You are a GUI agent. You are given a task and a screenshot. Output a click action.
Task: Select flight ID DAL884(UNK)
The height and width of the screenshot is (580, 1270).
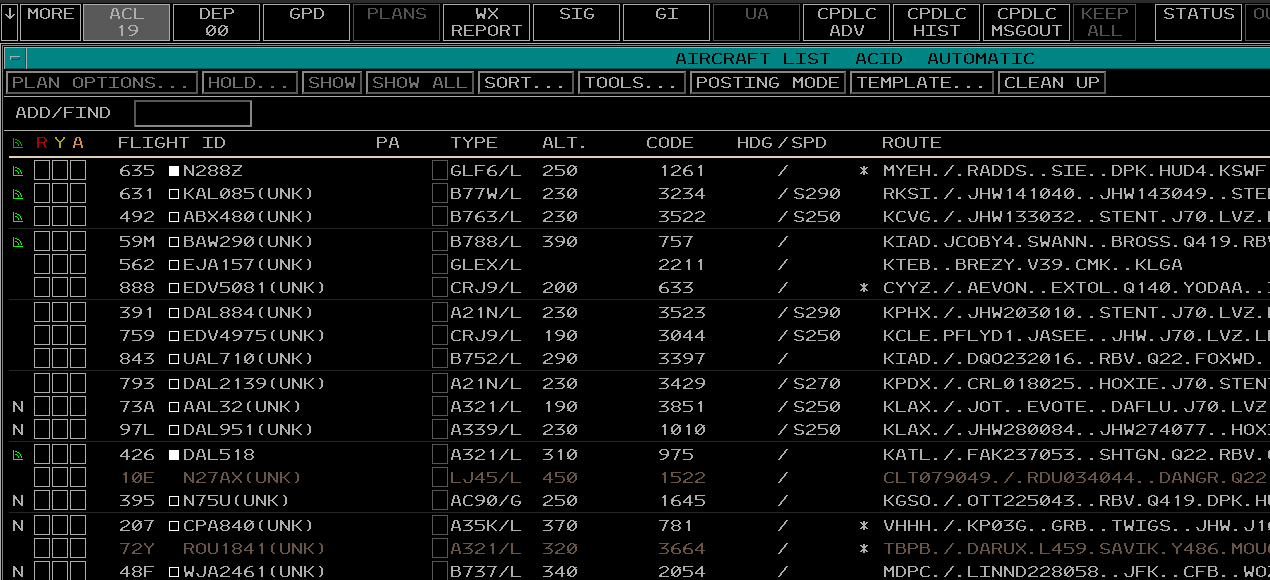pos(248,313)
